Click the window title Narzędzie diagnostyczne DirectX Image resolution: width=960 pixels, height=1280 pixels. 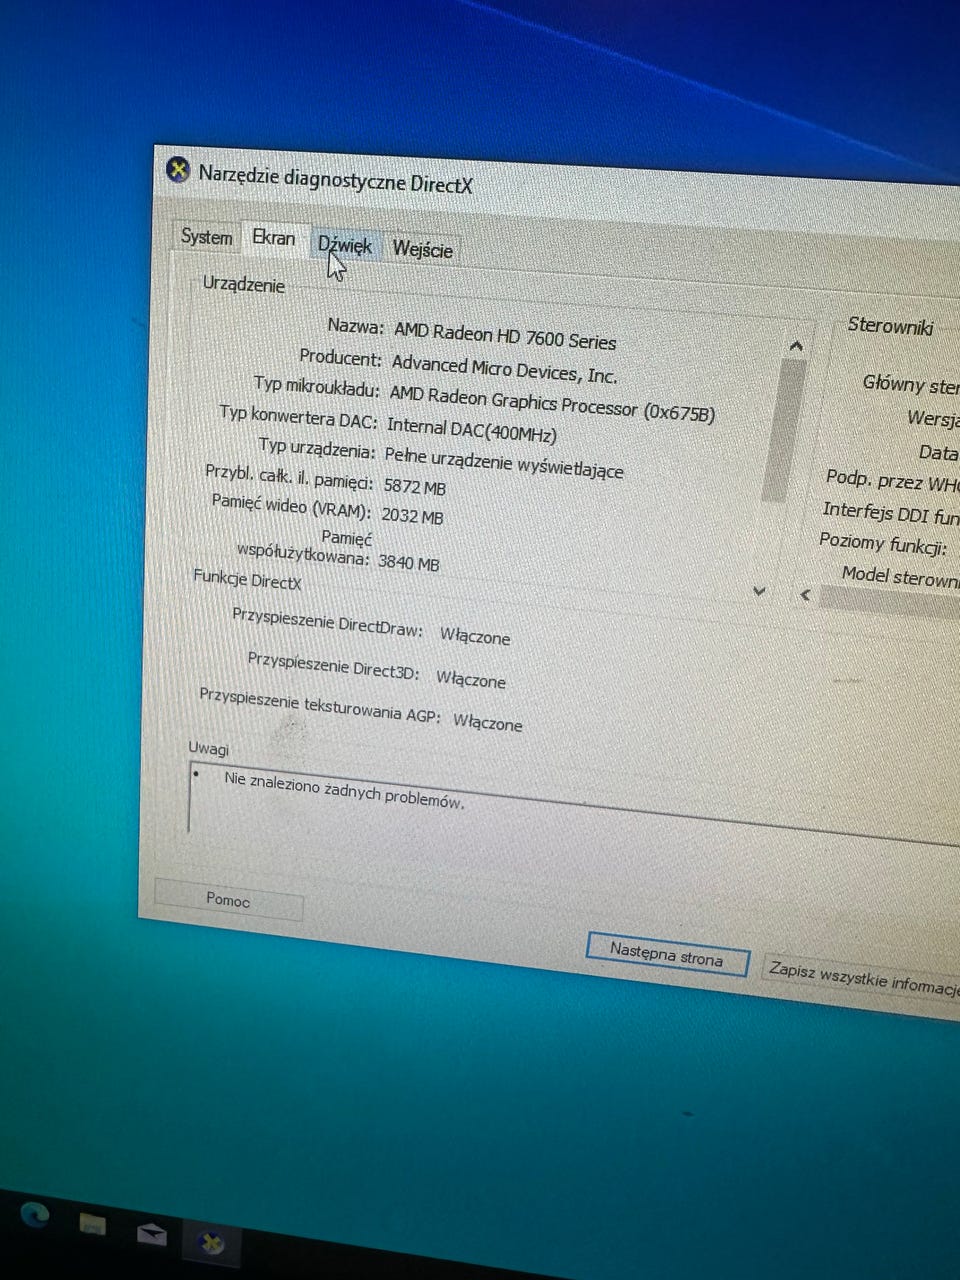point(335,180)
